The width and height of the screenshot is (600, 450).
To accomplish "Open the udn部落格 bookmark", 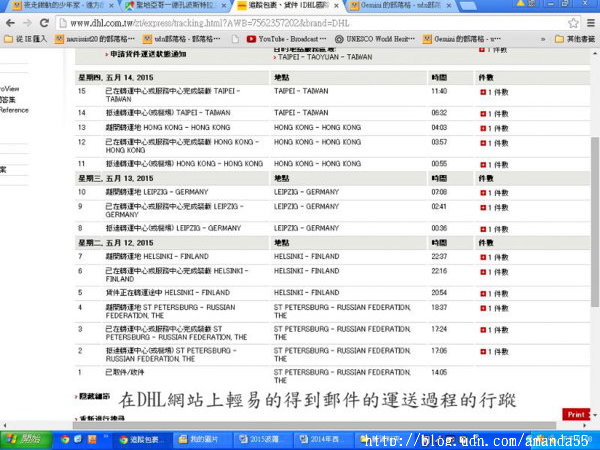I will [181, 39].
